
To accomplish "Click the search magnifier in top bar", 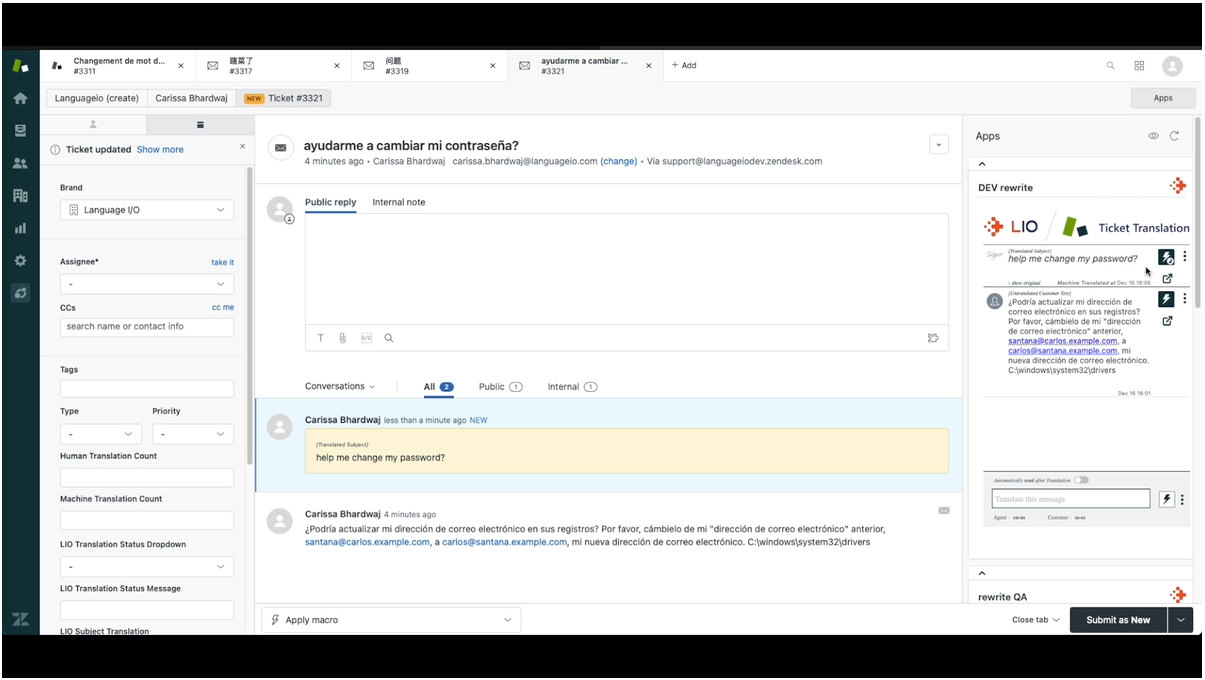I will click(1110, 65).
